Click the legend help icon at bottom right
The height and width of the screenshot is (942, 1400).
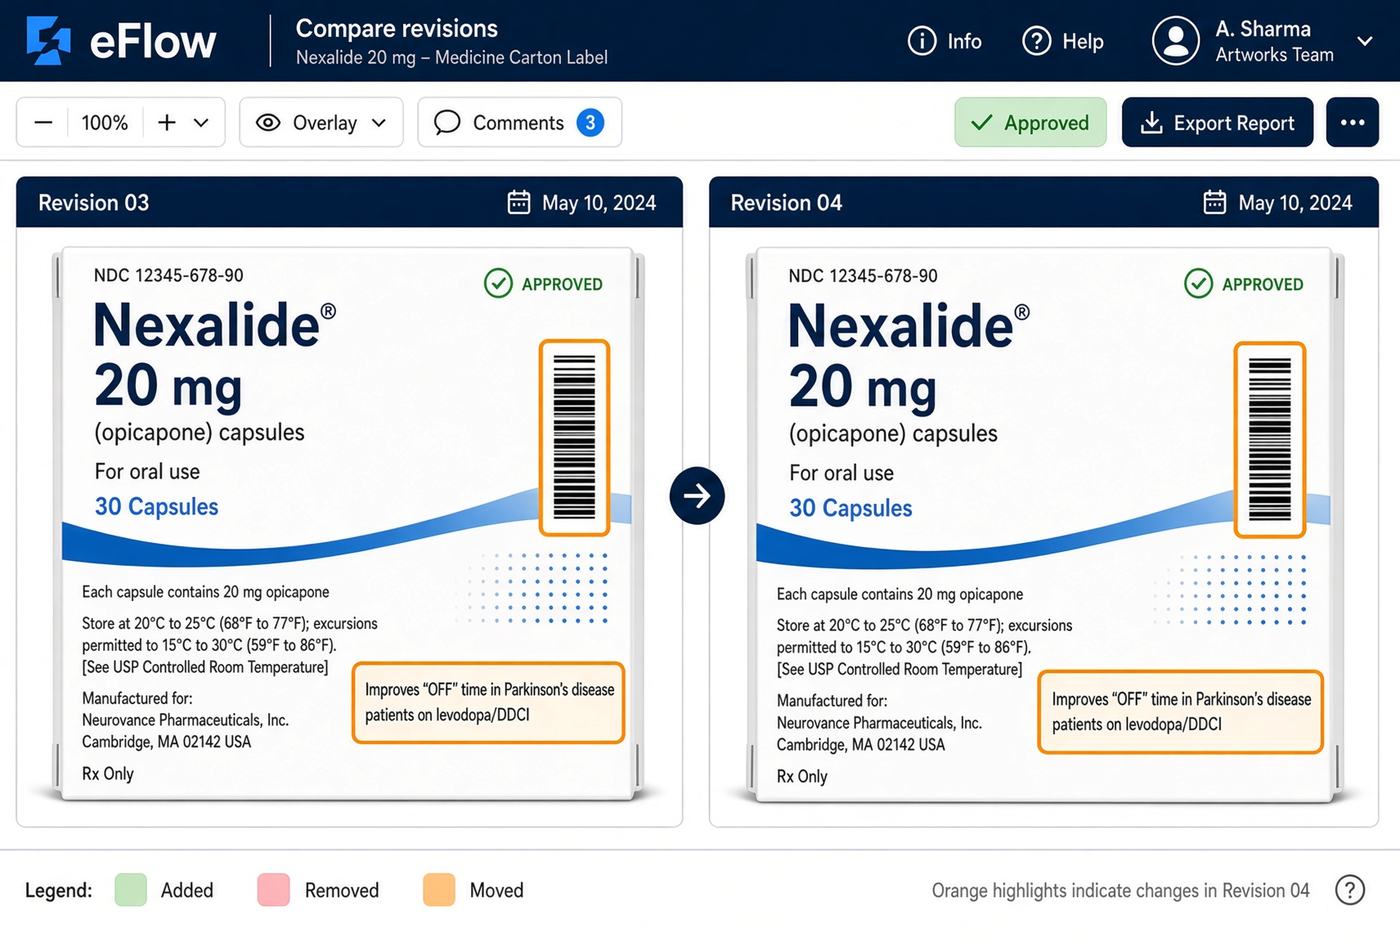point(1350,890)
